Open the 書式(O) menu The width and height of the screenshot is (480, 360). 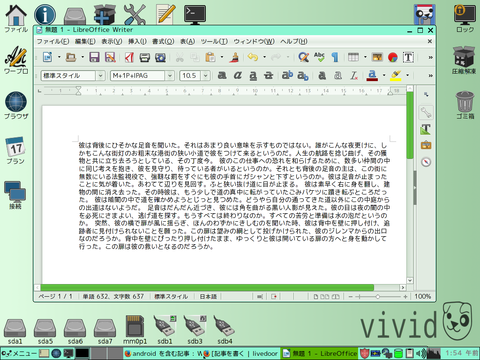pos(163,41)
